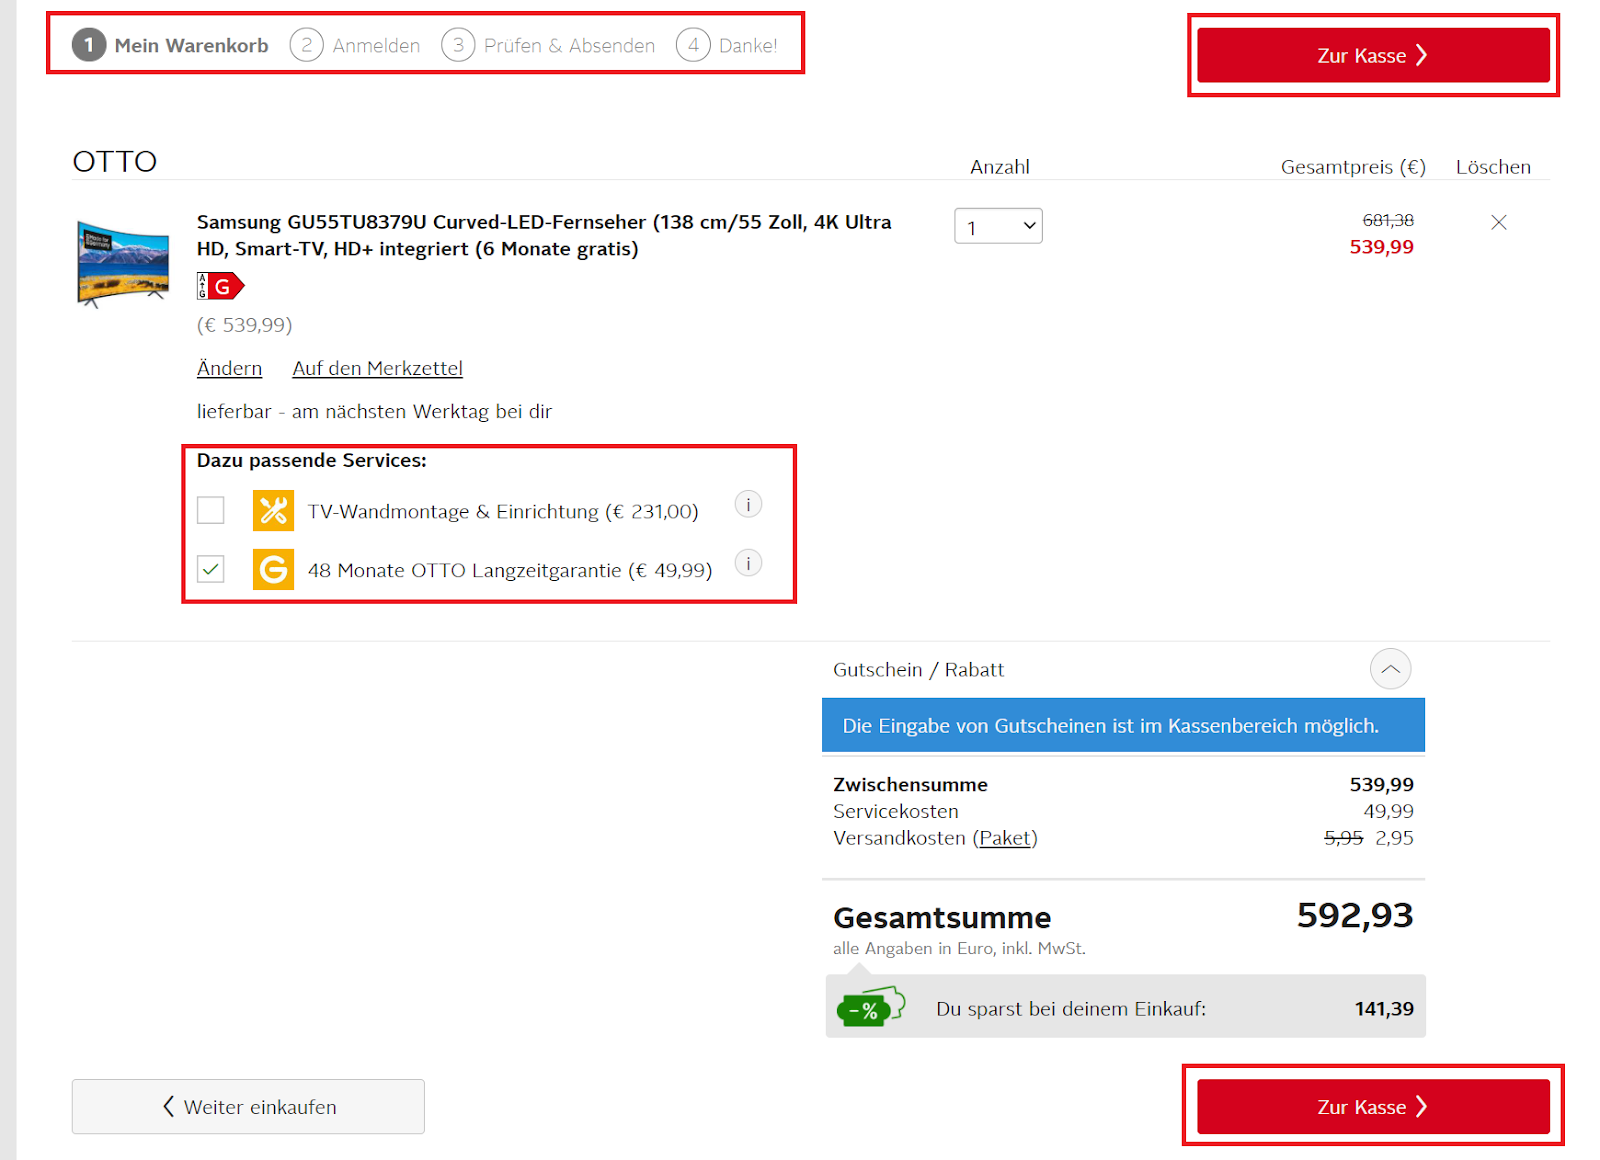Open the Samsung GU55TU8379U product title

point(544,235)
